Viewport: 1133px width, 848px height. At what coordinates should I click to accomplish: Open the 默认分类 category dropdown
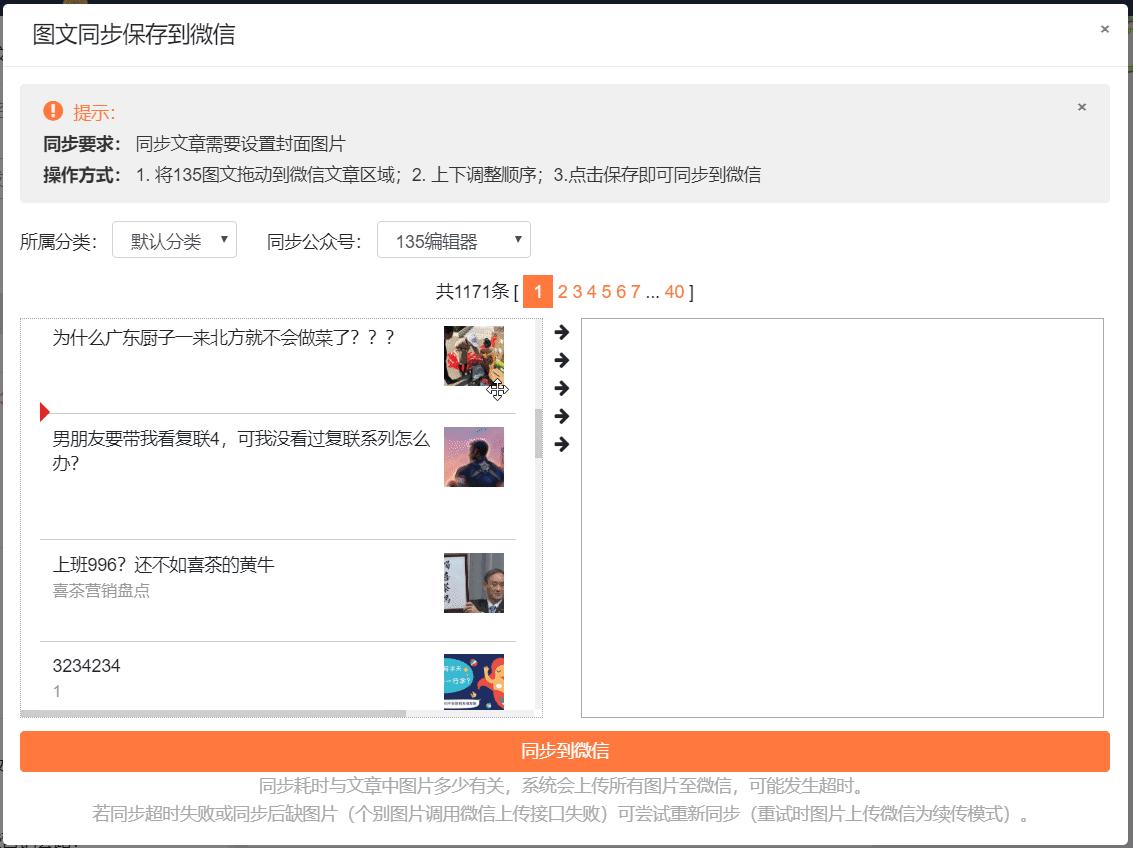(174, 238)
